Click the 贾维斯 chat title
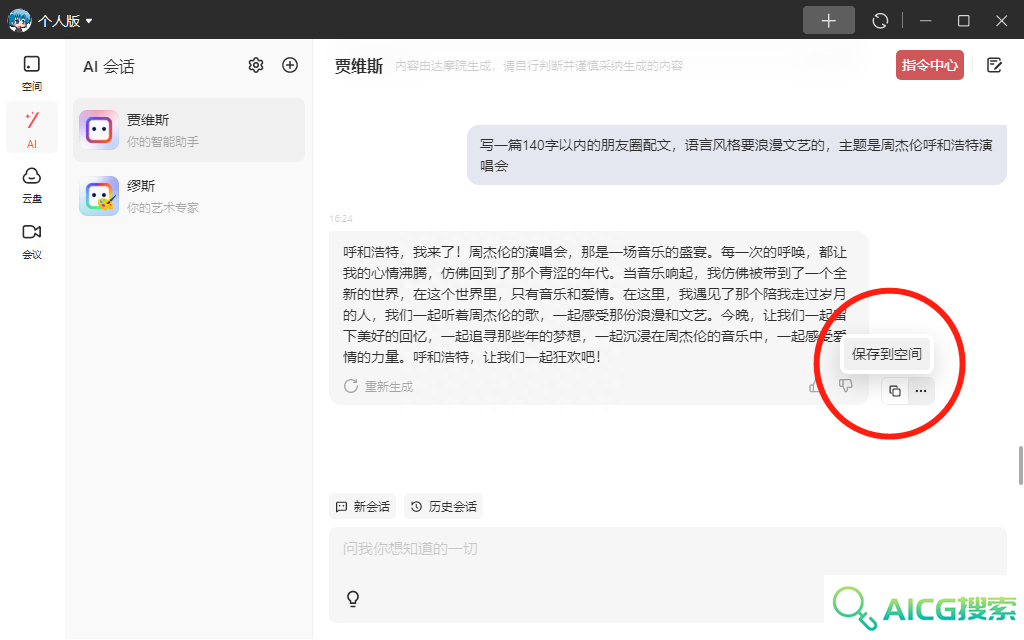 point(359,66)
